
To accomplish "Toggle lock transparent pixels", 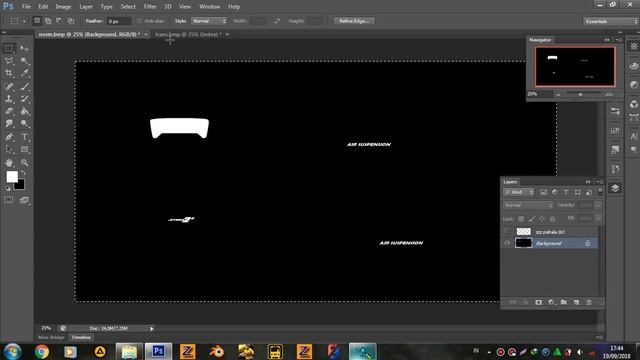I will click(521, 219).
